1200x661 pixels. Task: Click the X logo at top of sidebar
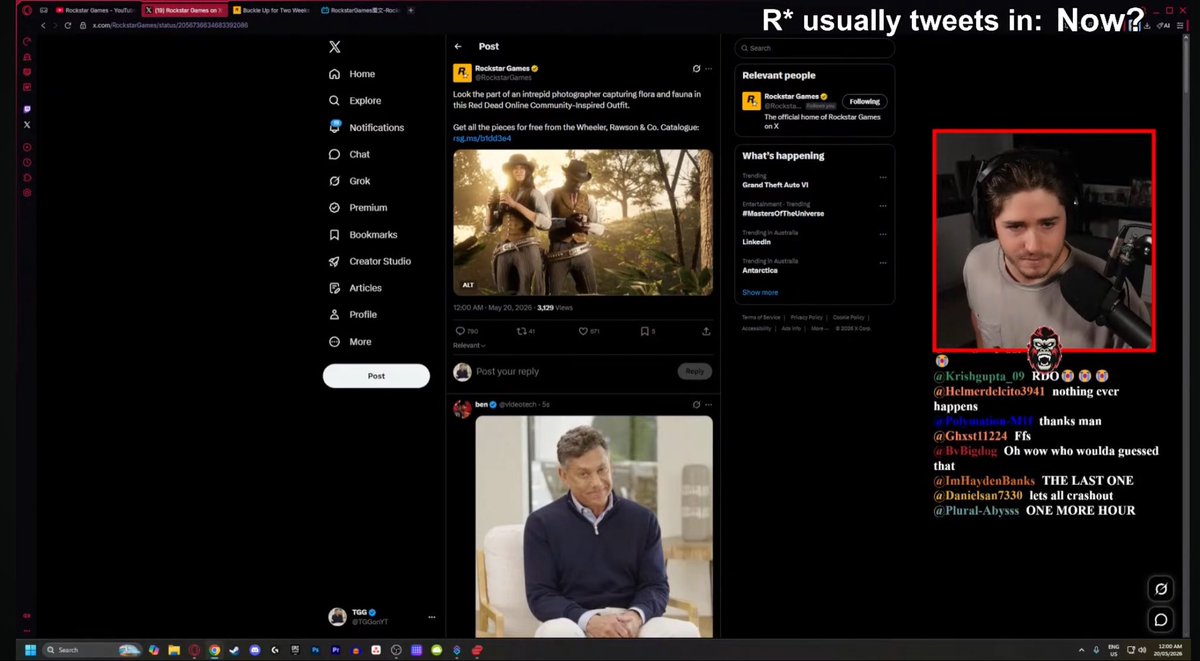[x=335, y=47]
